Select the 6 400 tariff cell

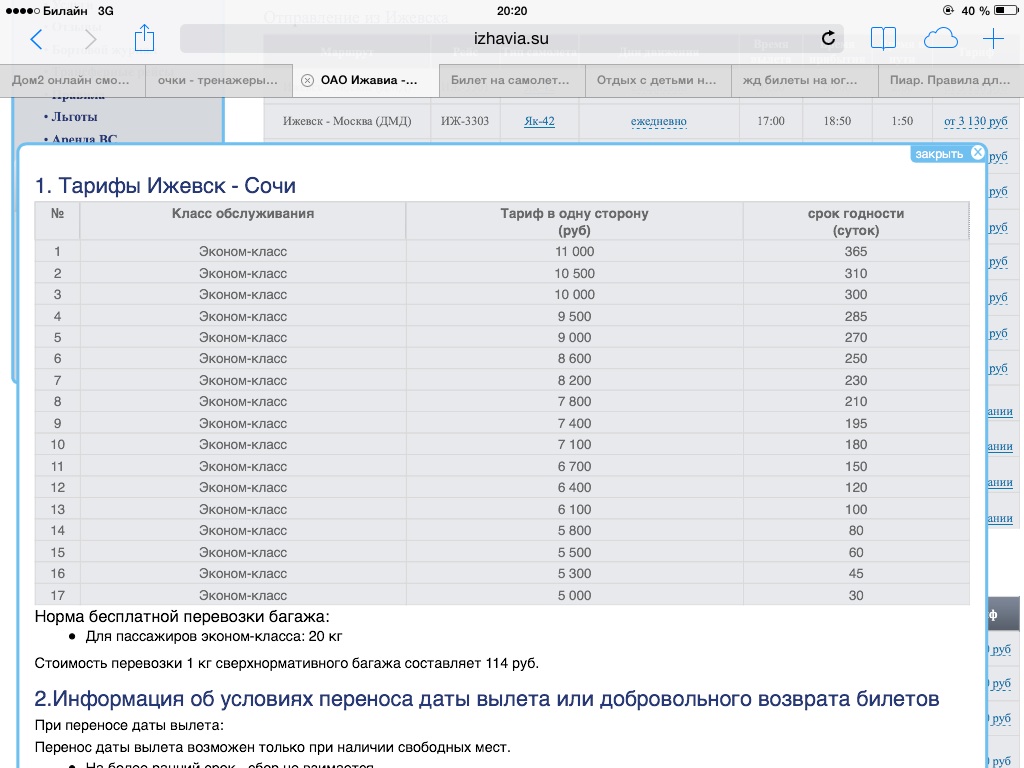575,487
